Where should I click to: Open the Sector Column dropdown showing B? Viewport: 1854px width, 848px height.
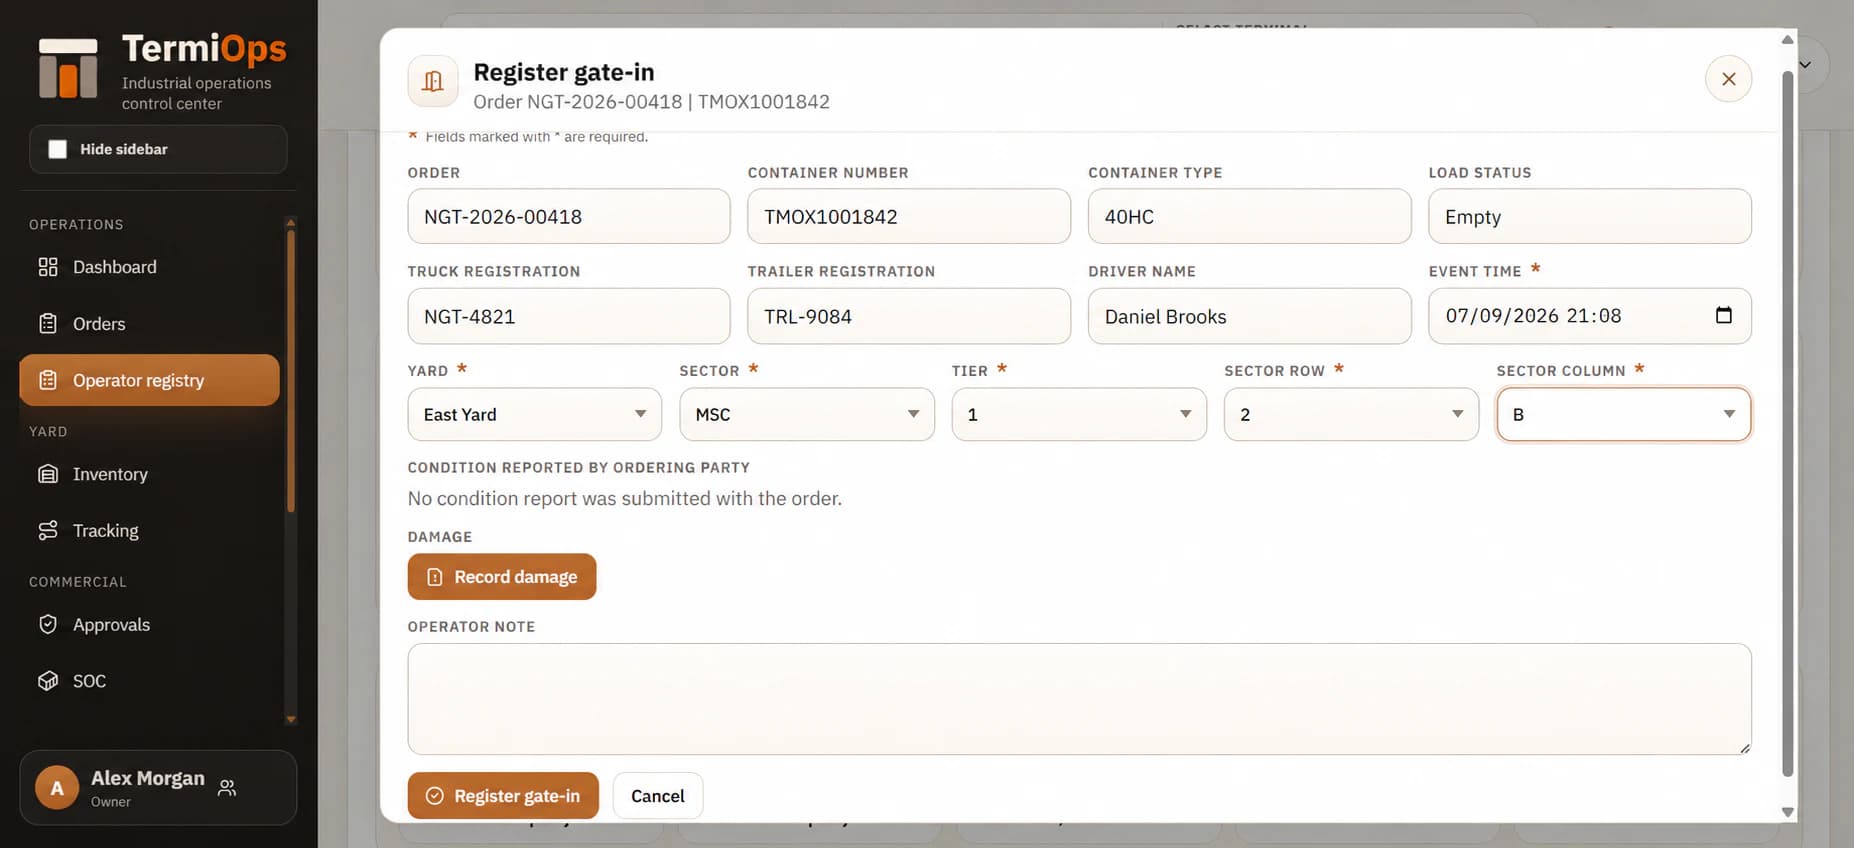[x=1624, y=414]
